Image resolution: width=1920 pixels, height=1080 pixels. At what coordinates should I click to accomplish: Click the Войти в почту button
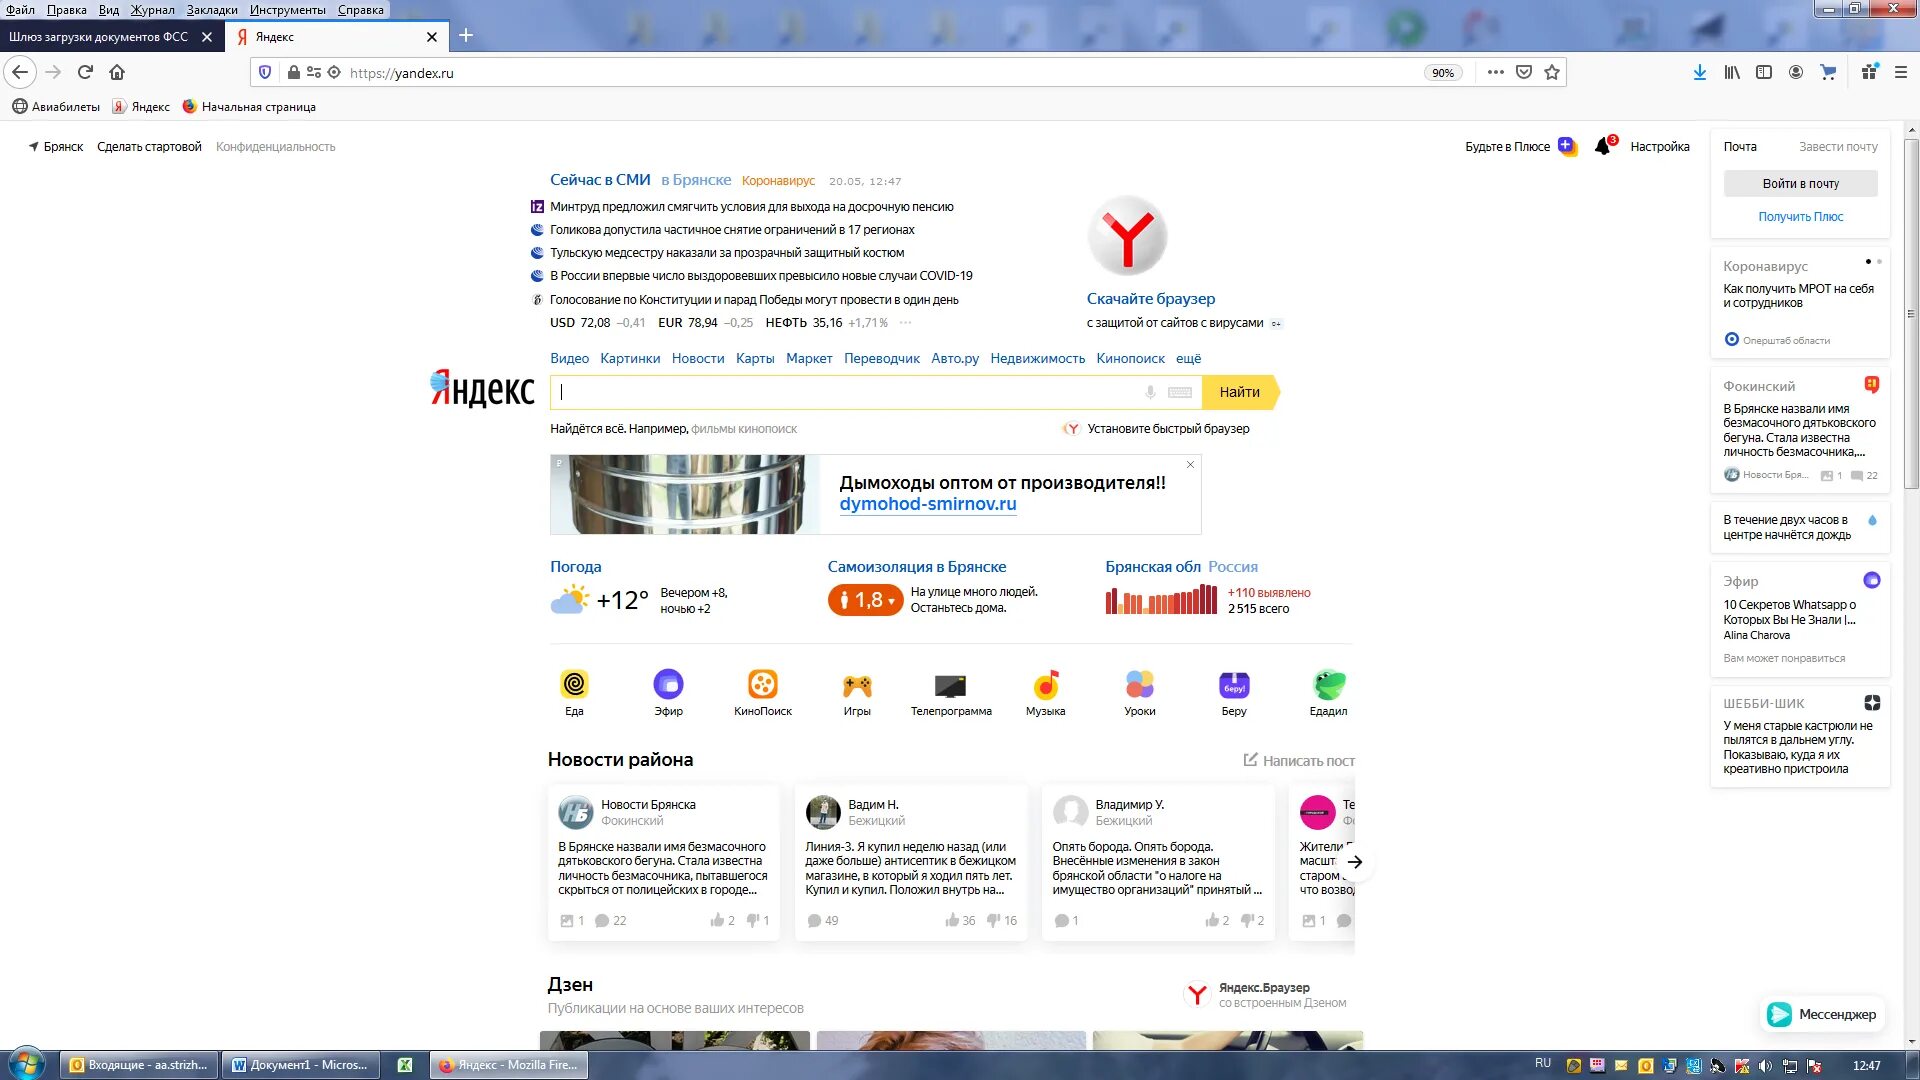pyautogui.click(x=1800, y=184)
